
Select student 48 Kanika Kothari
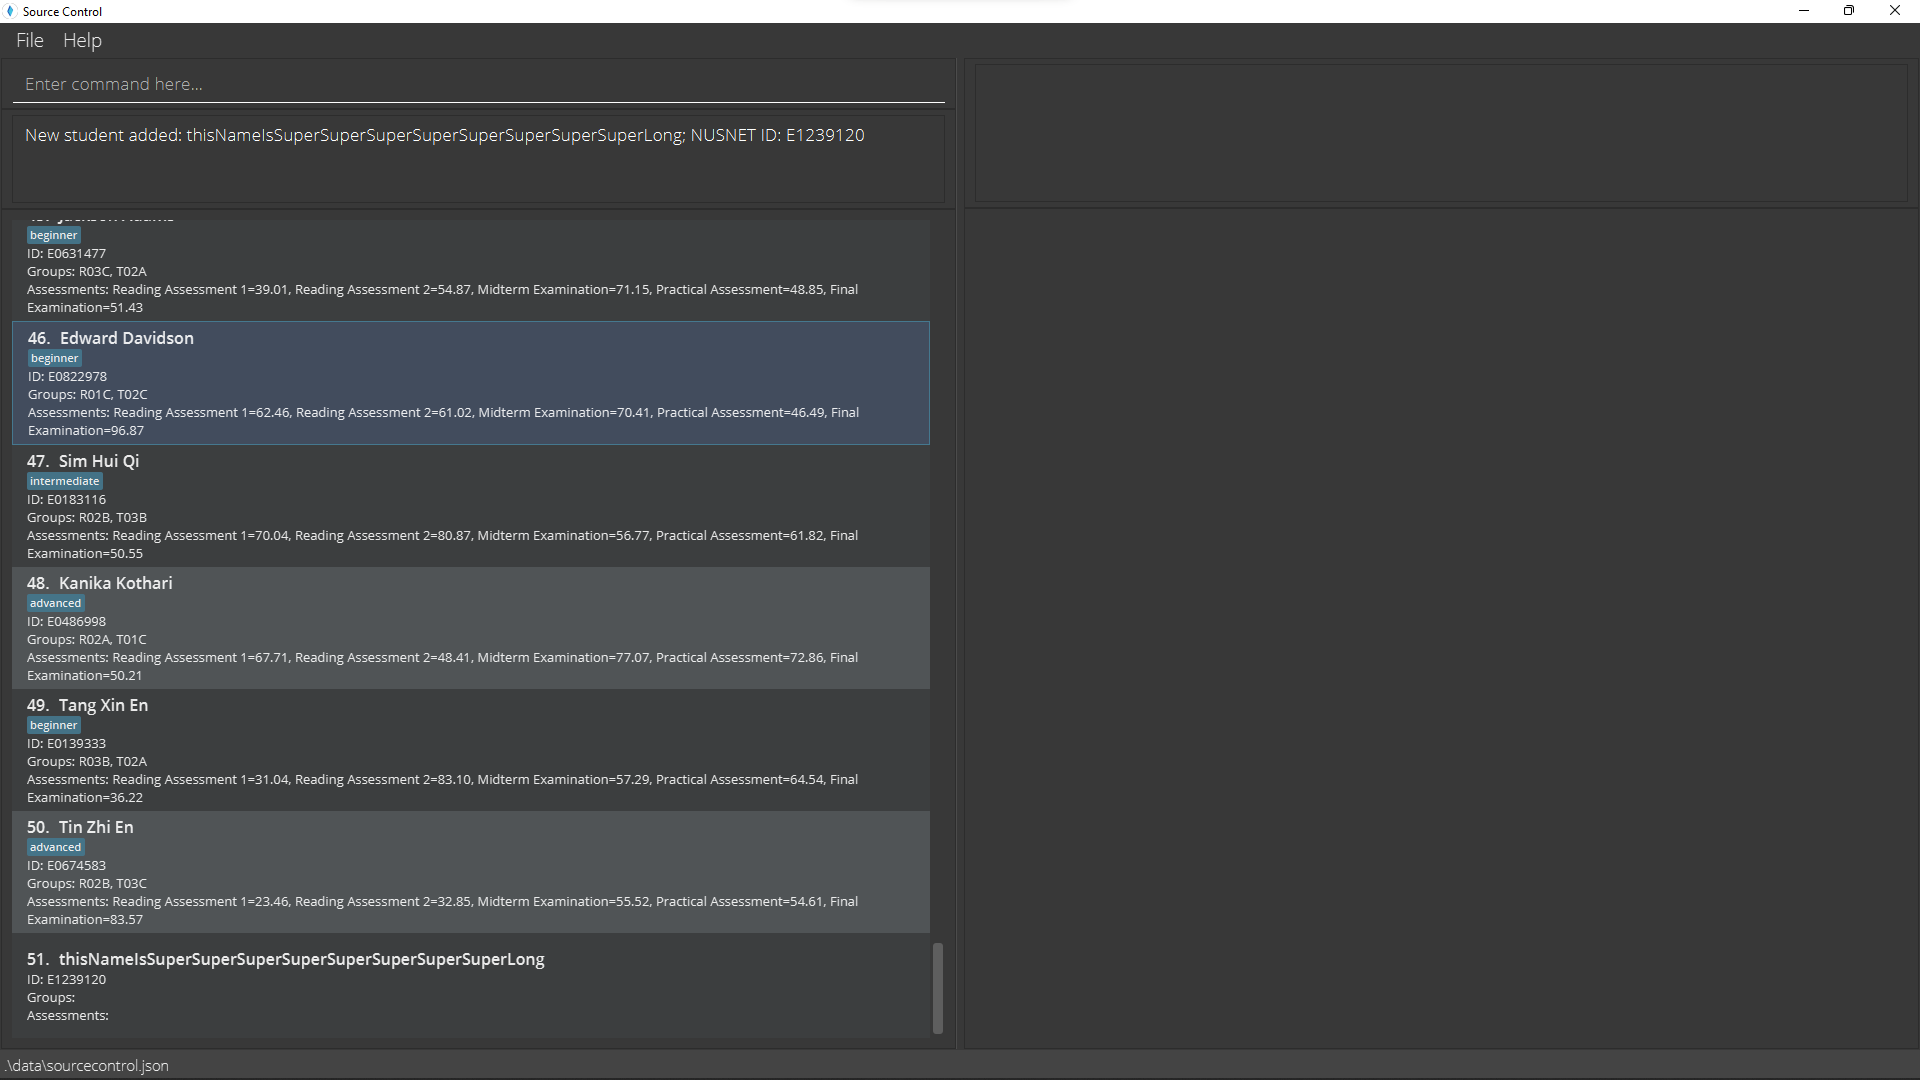click(470, 628)
